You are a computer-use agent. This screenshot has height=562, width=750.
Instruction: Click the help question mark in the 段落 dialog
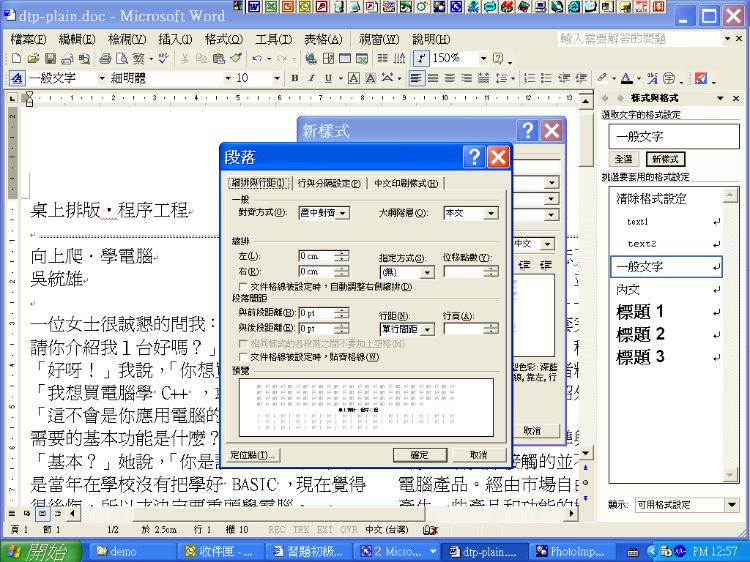pyautogui.click(x=474, y=157)
